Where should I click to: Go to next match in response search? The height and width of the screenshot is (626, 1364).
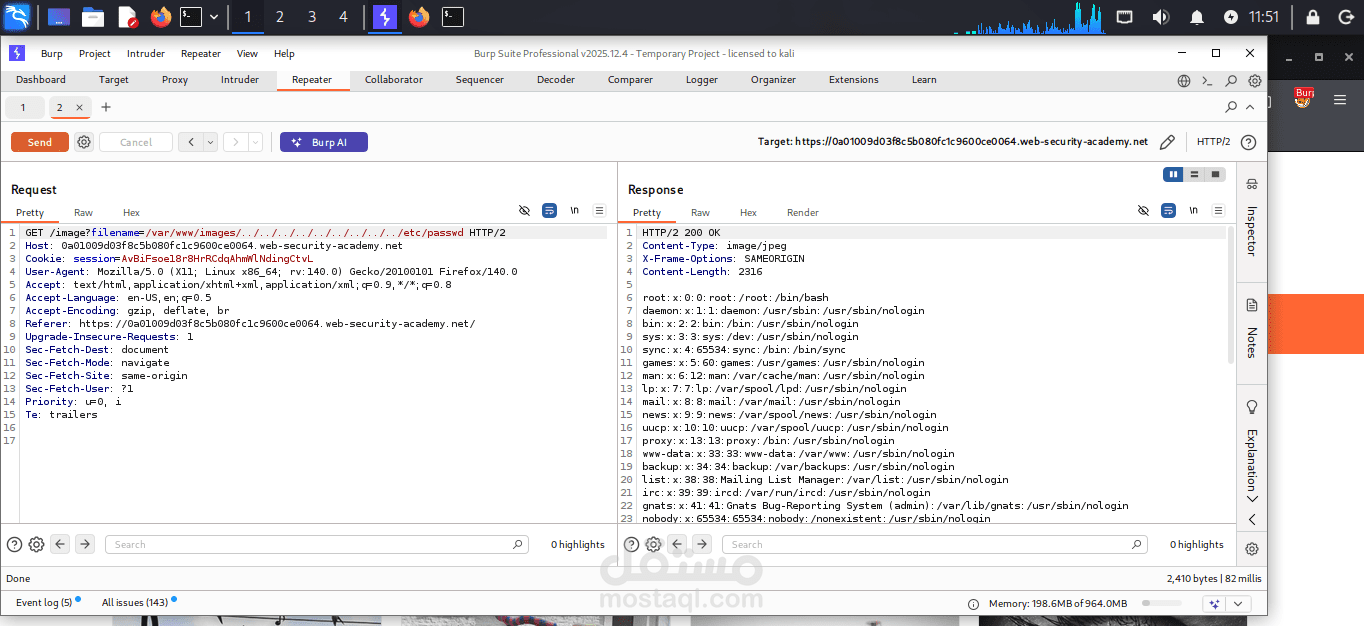pyautogui.click(x=702, y=544)
